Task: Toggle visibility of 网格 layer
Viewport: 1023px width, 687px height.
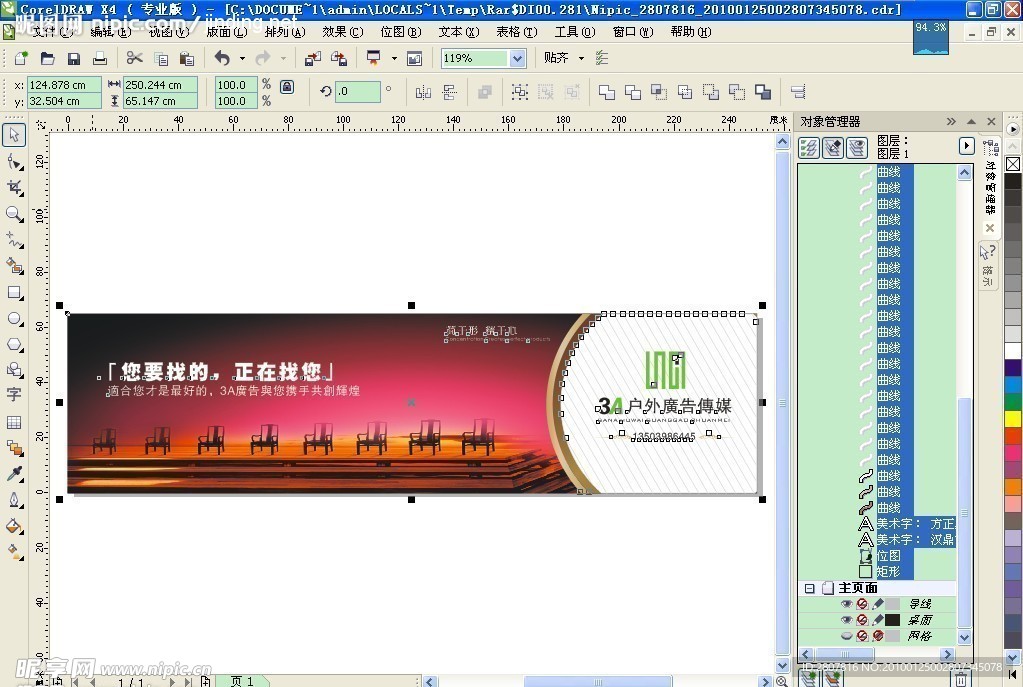Action: click(x=846, y=635)
